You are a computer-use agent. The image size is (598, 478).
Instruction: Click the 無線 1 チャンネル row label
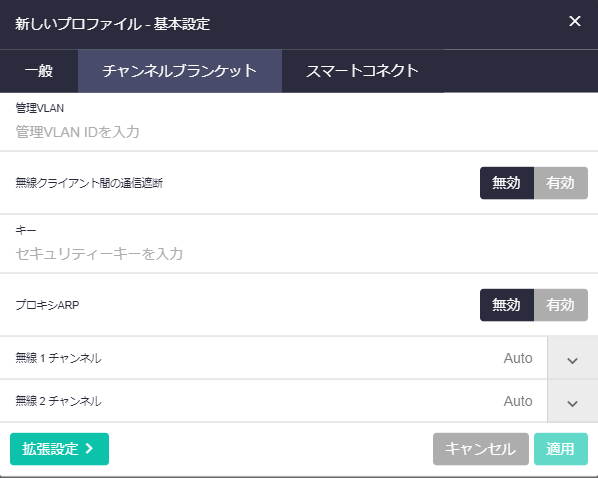tap(58, 358)
